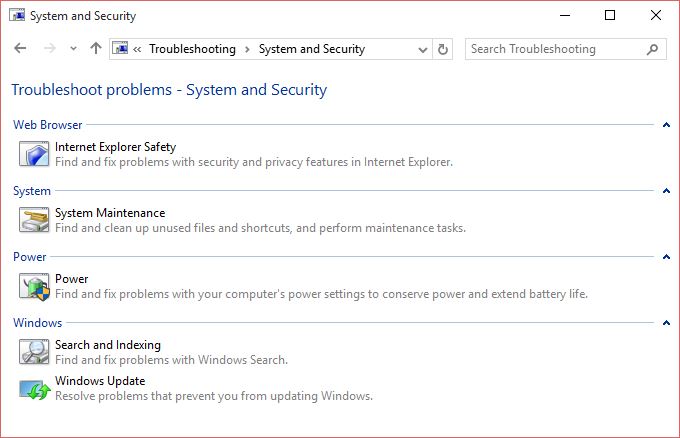Run the Power troubleshooter link
680x438 pixels.
[72, 279]
